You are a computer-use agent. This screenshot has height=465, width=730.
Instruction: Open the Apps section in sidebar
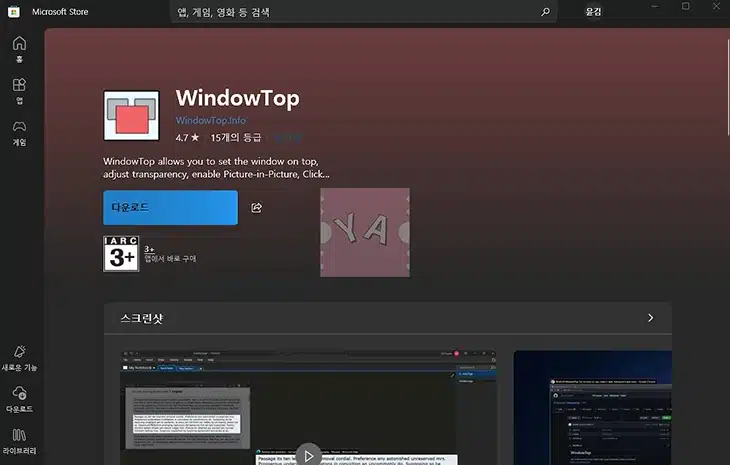click(x=19, y=91)
